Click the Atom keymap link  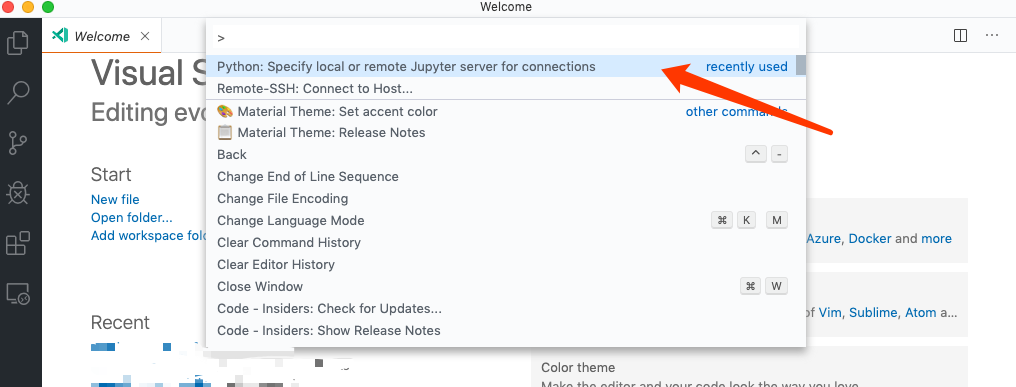[x=920, y=312]
